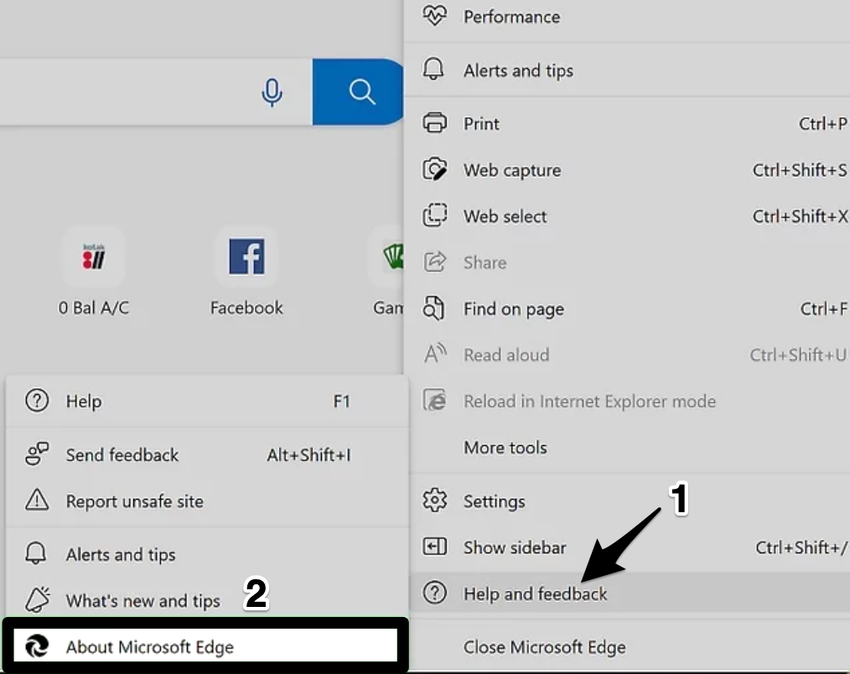The height and width of the screenshot is (674, 850).
Task: Click the Alt+Shift+I shortcut label
Action: (308, 455)
